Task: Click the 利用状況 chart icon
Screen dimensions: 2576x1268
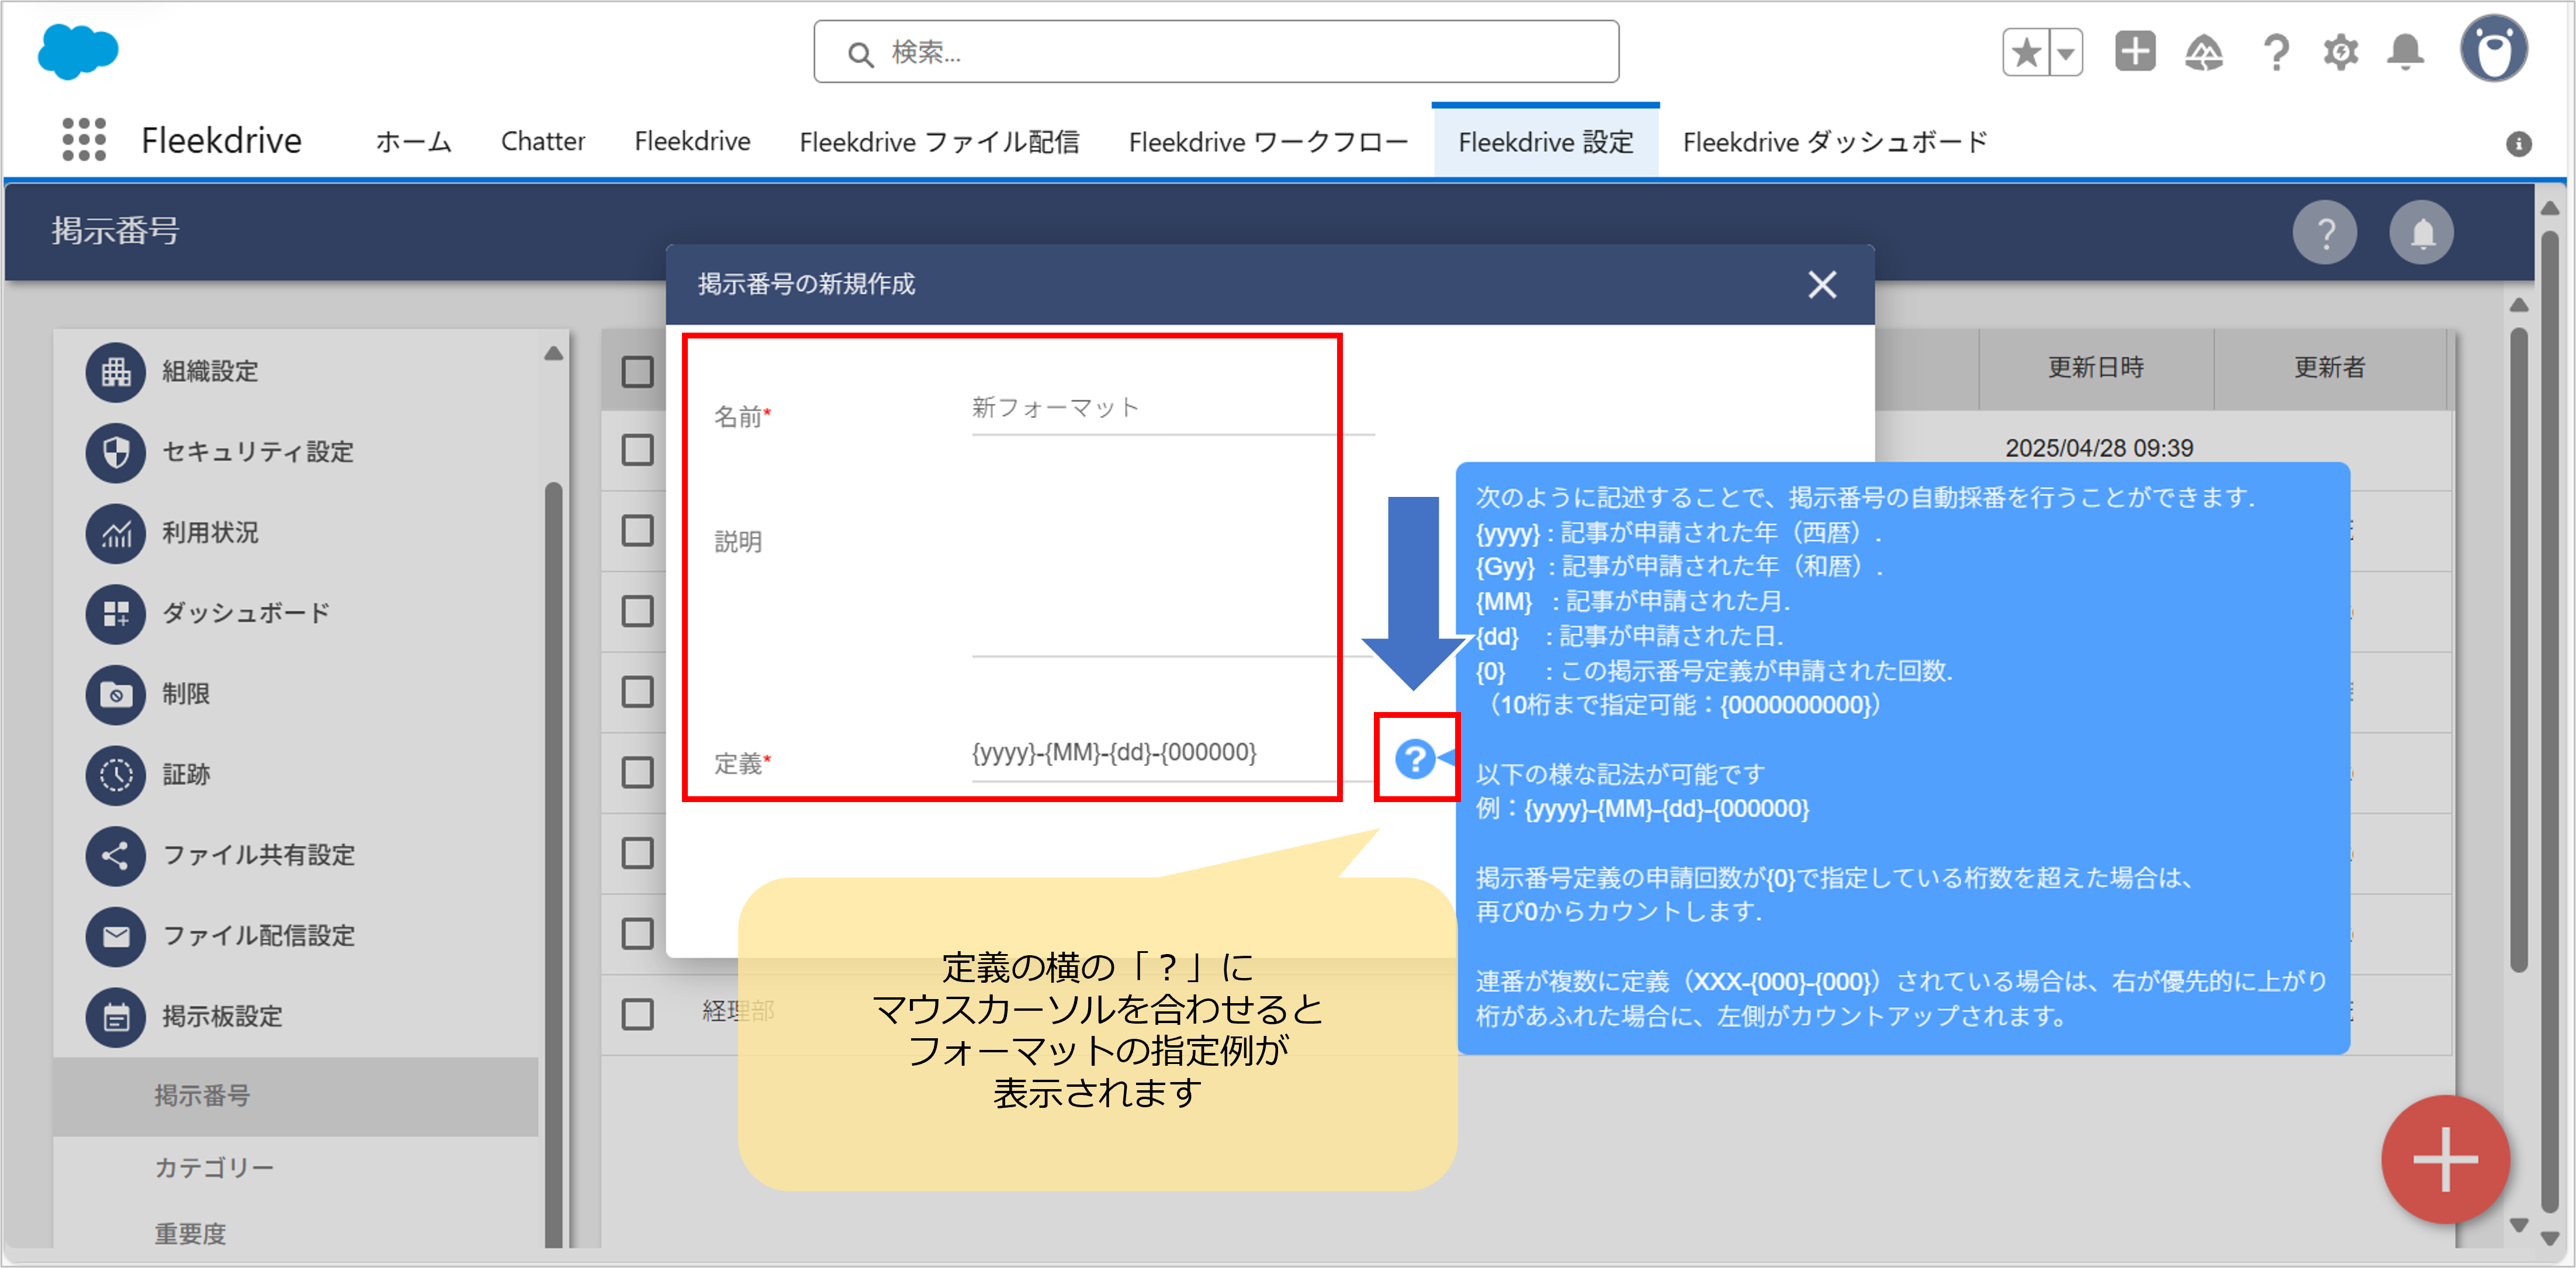Action: click(116, 533)
